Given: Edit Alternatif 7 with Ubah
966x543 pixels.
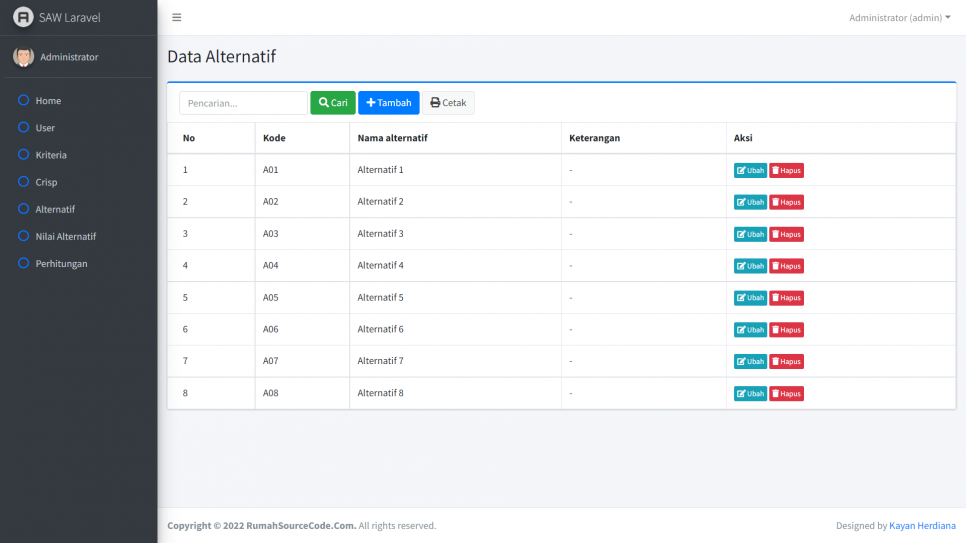Looking at the screenshot, I should coord(750,362).
